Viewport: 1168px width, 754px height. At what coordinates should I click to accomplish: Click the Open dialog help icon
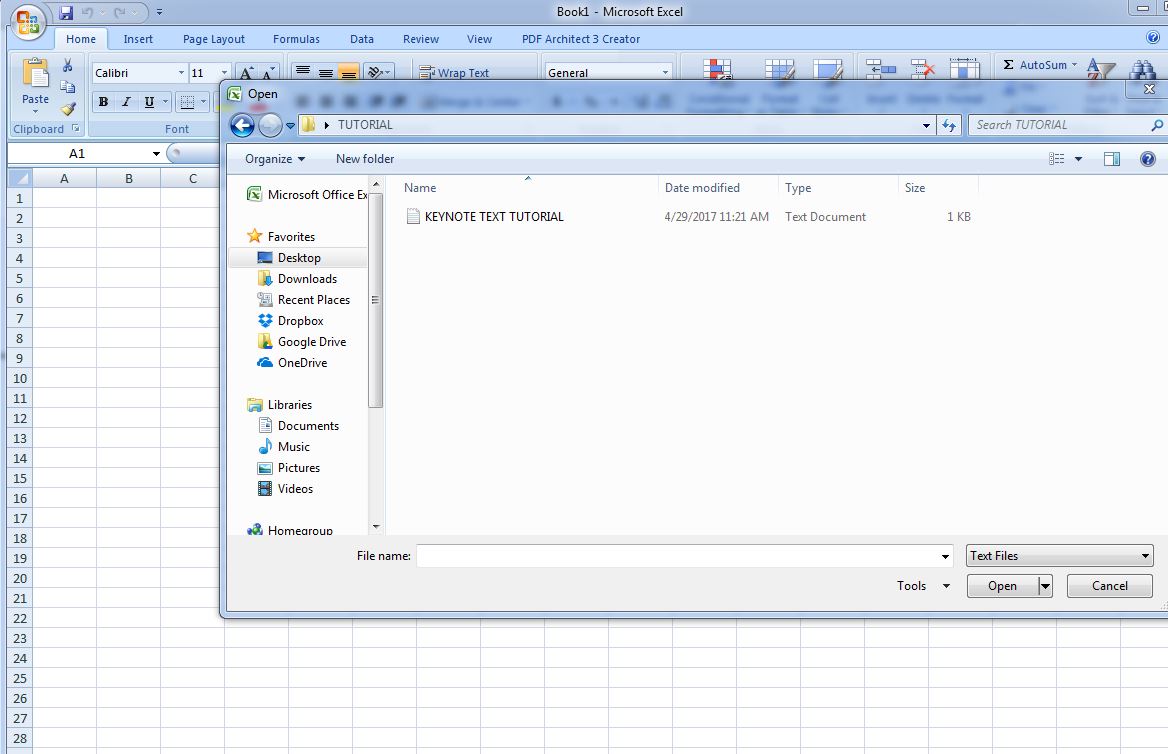[1148, 159]
